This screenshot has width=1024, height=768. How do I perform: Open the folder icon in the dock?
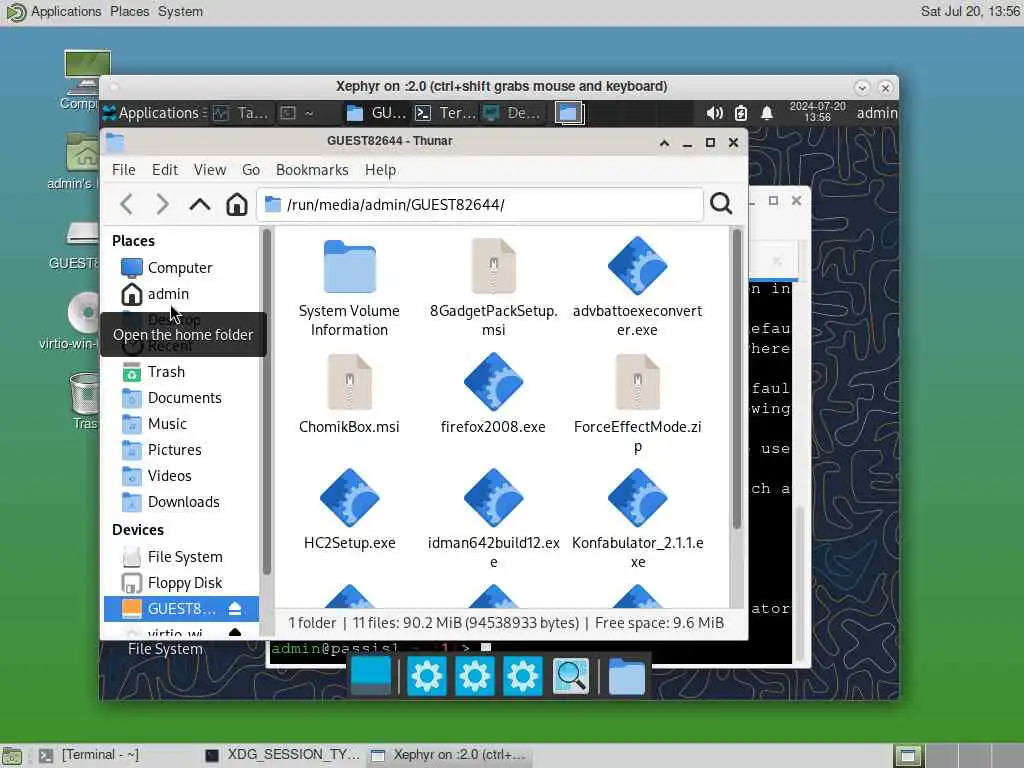click(626, 676)
